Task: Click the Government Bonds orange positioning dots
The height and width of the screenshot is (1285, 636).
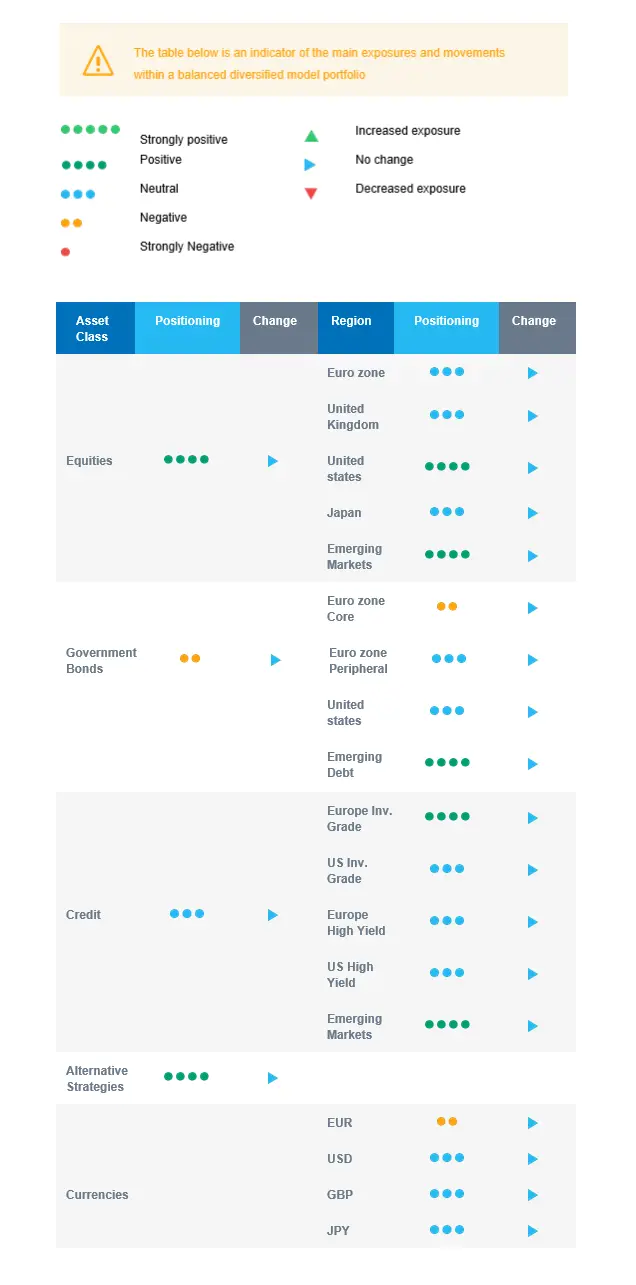Action: [190, 658]
